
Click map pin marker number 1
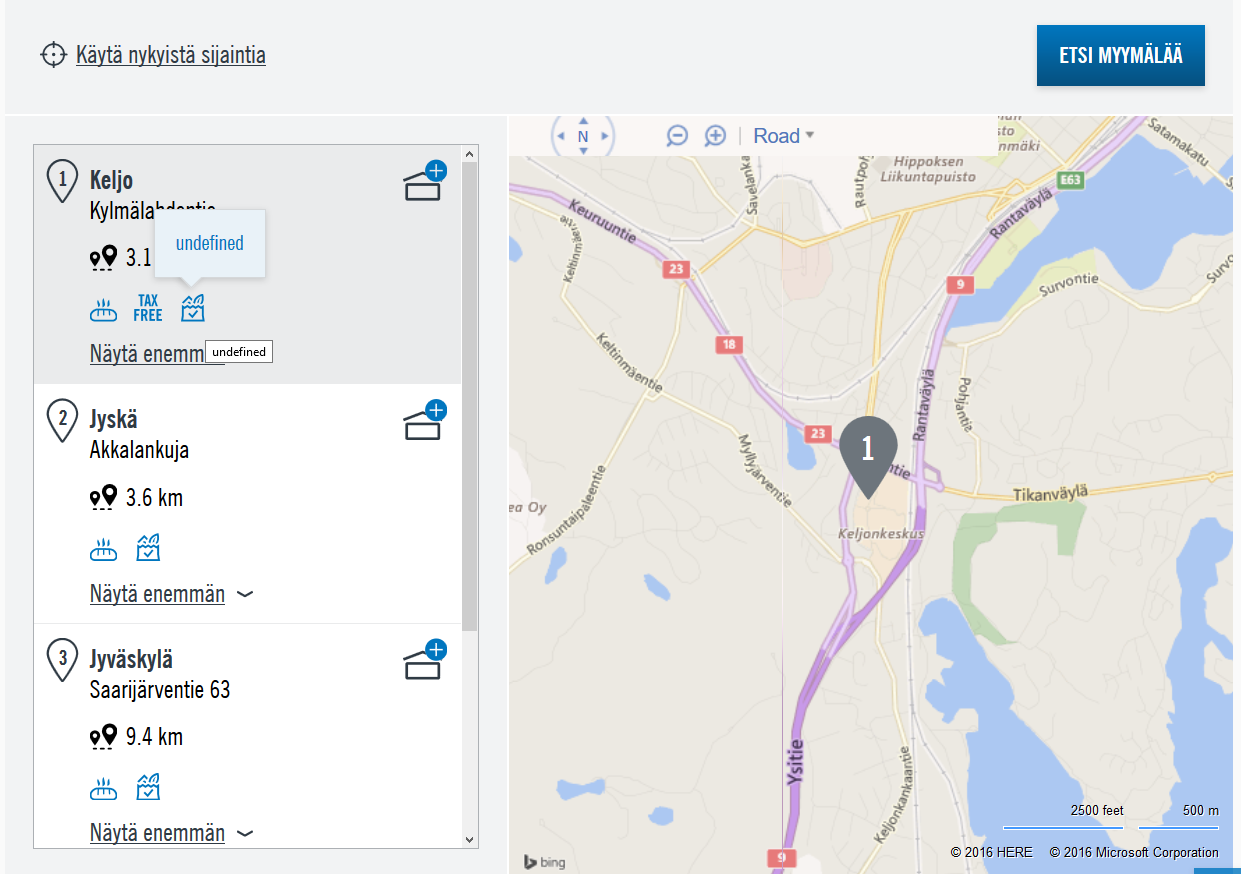pyautogui.click(x=868, y=452)
